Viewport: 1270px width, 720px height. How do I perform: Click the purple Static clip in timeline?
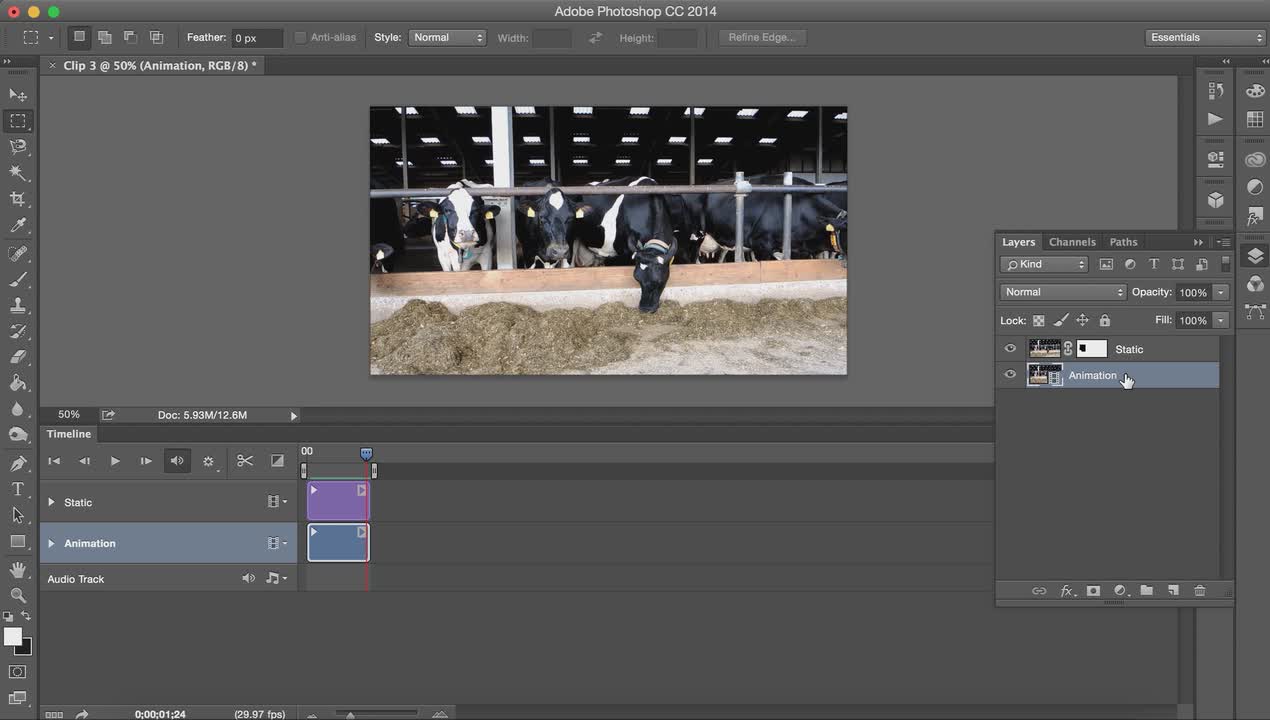pyautogui.click(x=338, y=502)
